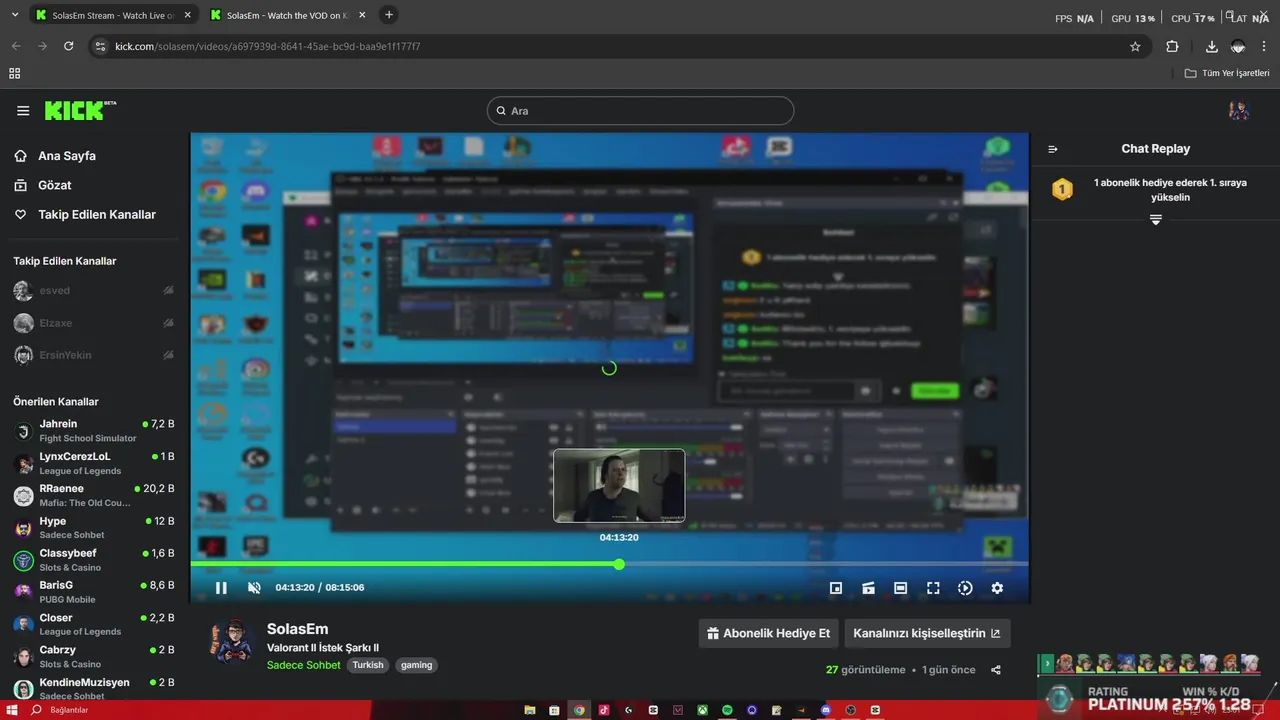Screen dimensions: 1280x720
Task: Open browser extensions puzzle icon
Action: 1172,46
